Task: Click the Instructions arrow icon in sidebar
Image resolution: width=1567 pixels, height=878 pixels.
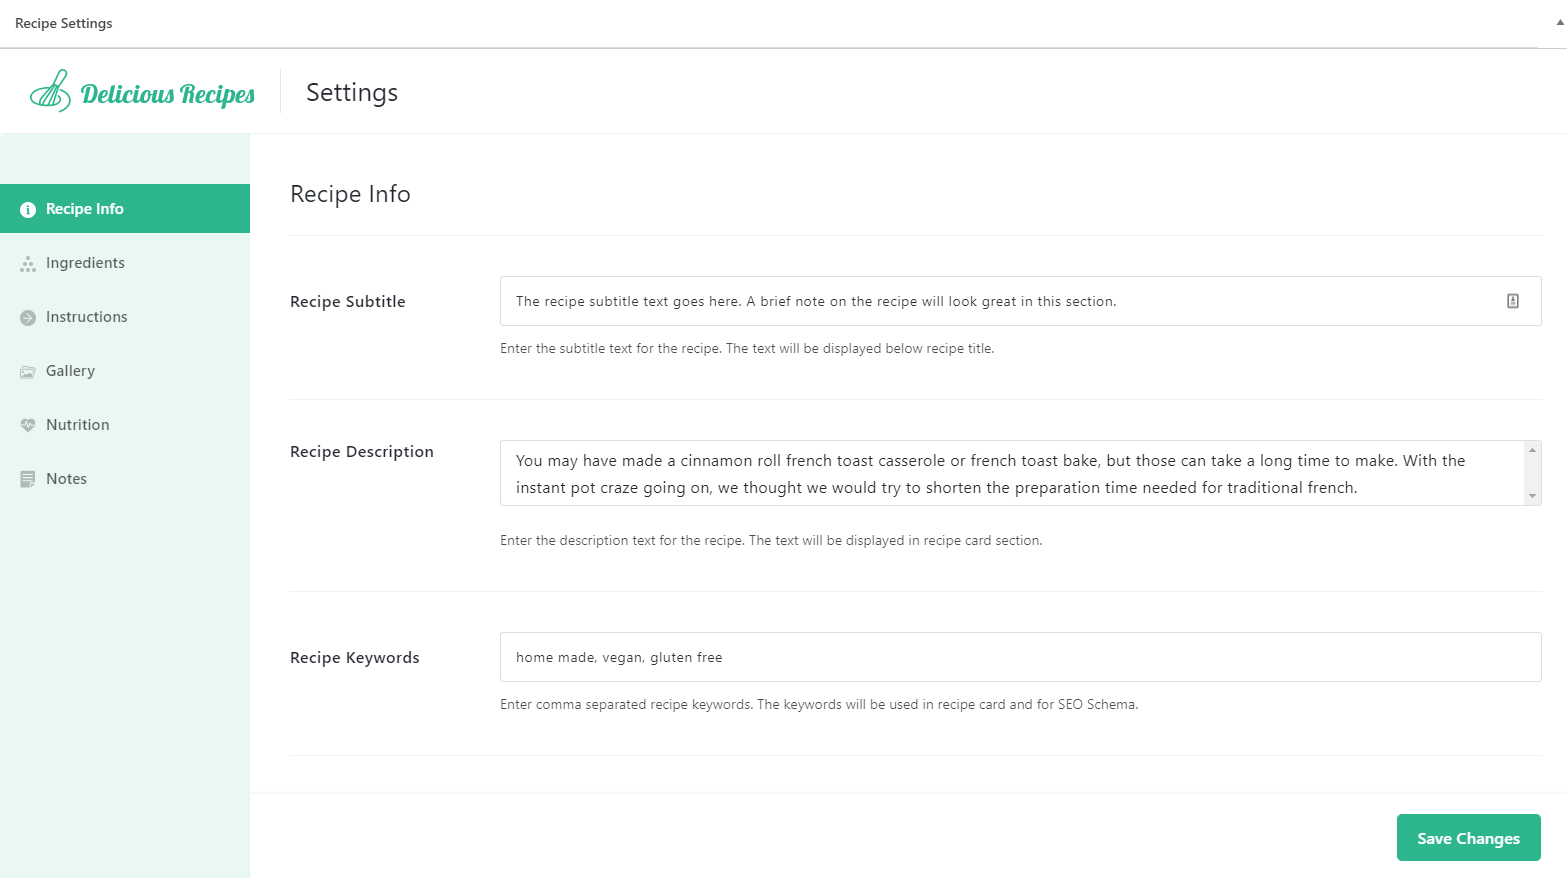Action: click(x=28, y=318)
